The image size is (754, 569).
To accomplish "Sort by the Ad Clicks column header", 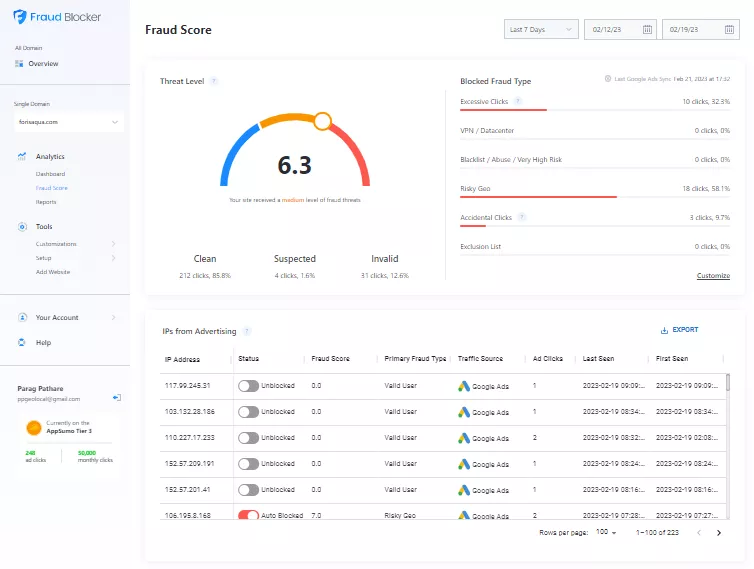I will pyautogui.click(x=548, y=359).
